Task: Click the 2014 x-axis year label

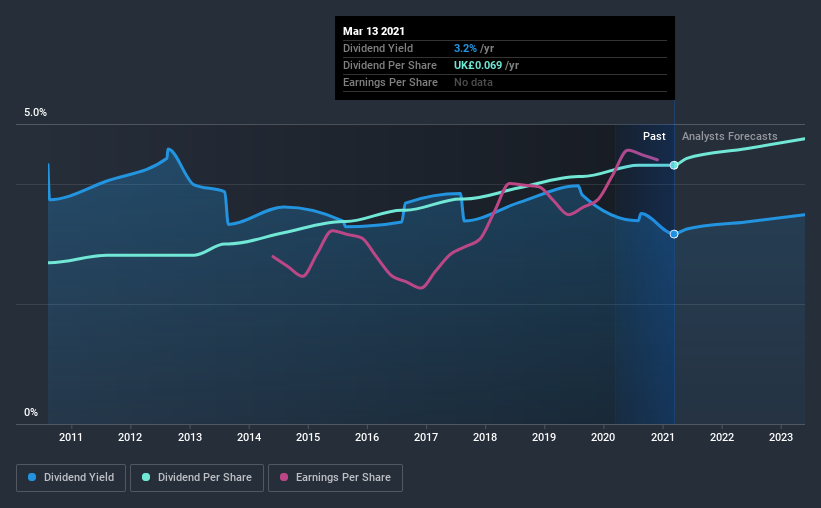Action: [x=249, y=437]
